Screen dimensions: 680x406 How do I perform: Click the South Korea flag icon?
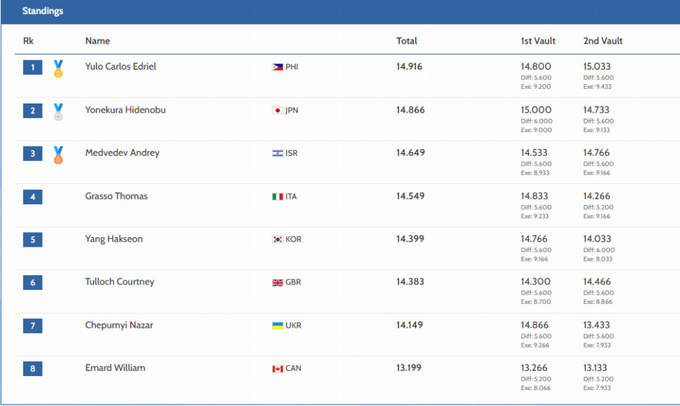[x=277, y=240]
